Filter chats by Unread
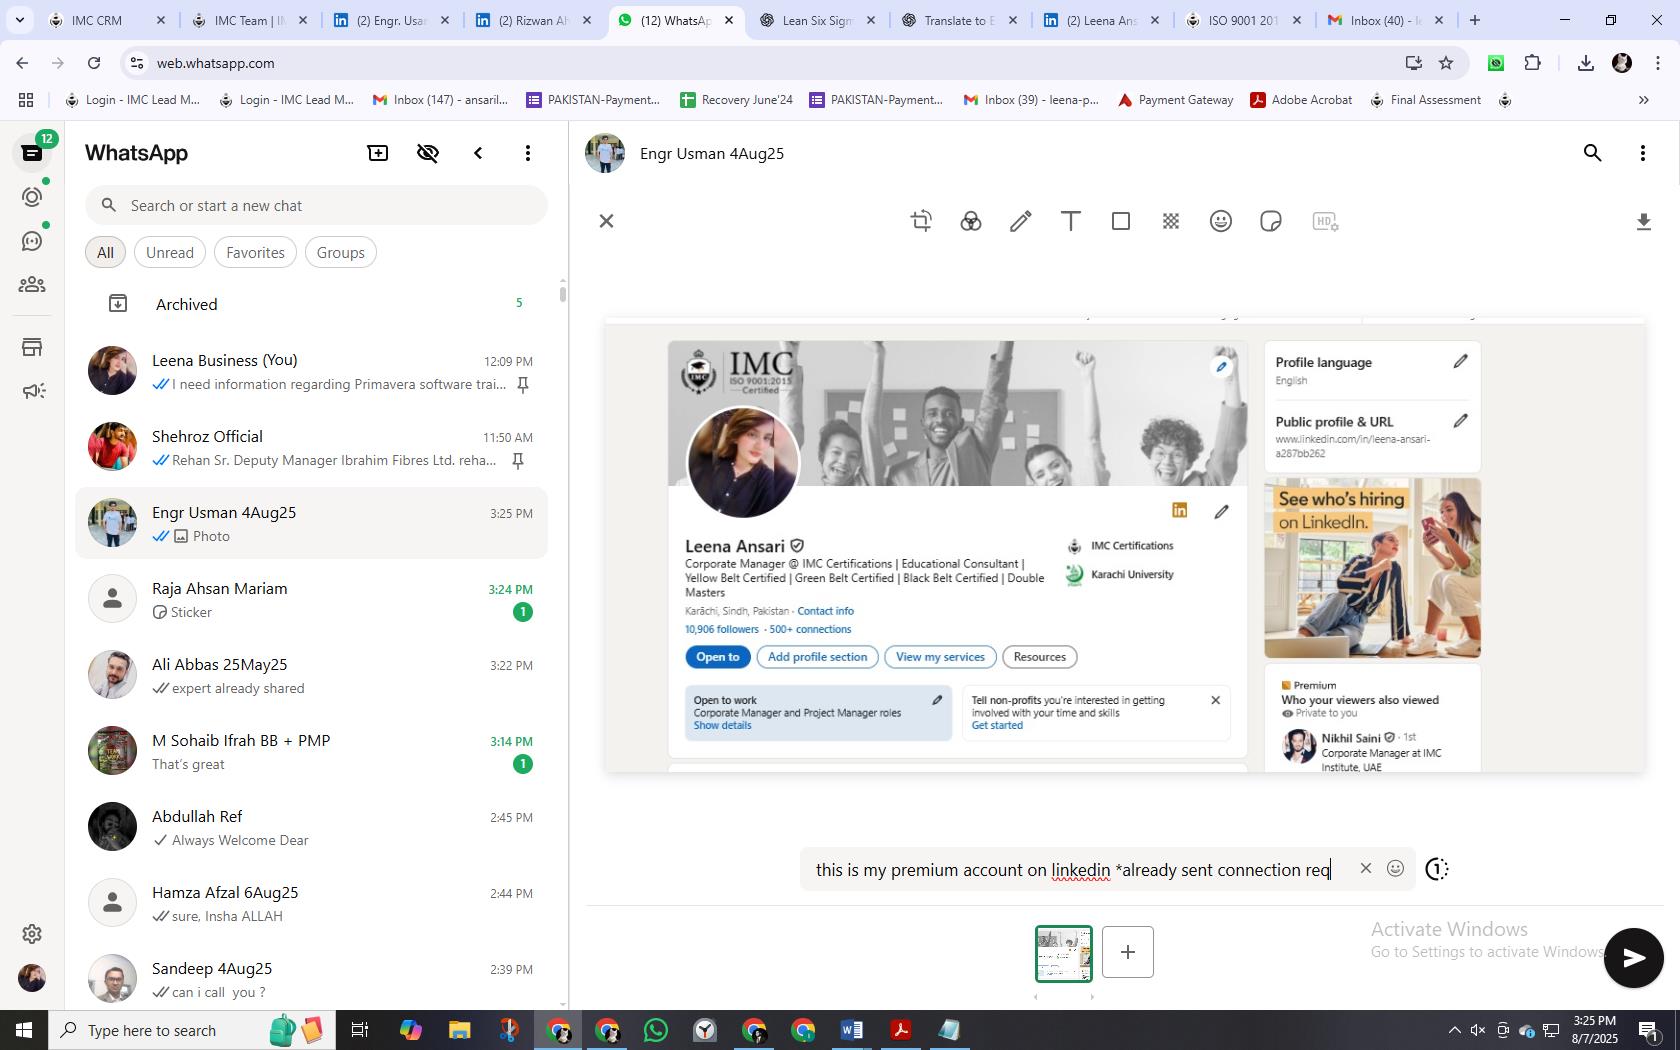Screen dimensions: 1680x1050 (x=170, y=252)
